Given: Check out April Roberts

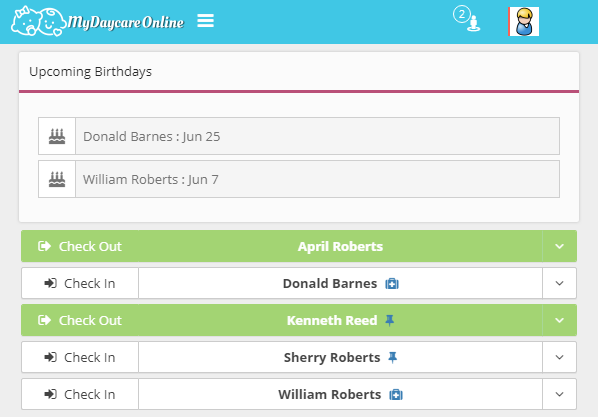Looking at the screenshot, I should coord(80,246).
